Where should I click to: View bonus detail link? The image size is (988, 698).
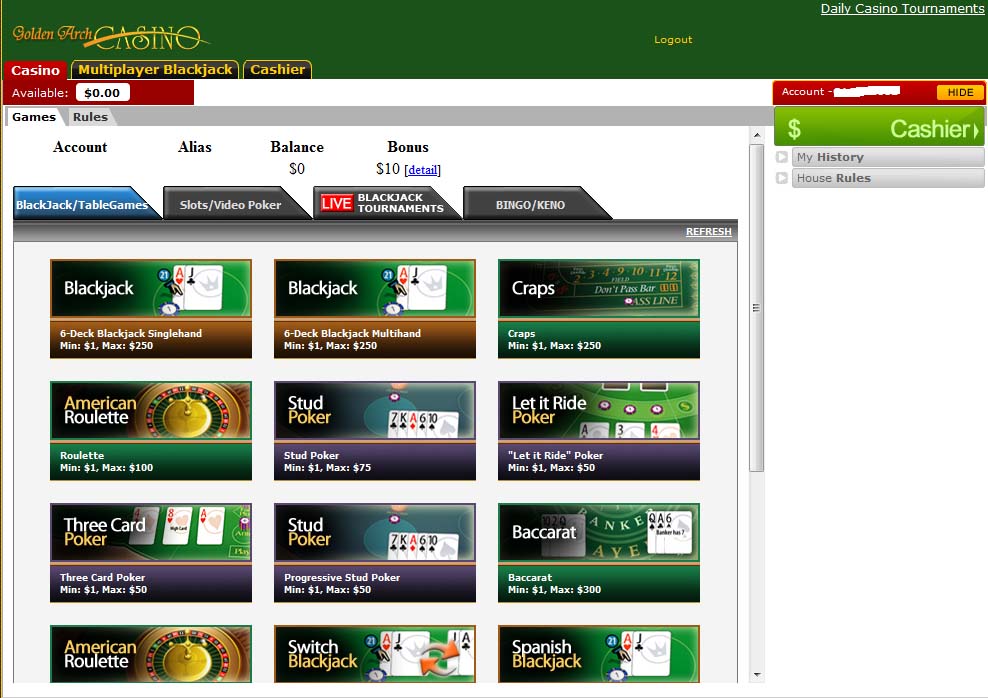pos(422,170)
